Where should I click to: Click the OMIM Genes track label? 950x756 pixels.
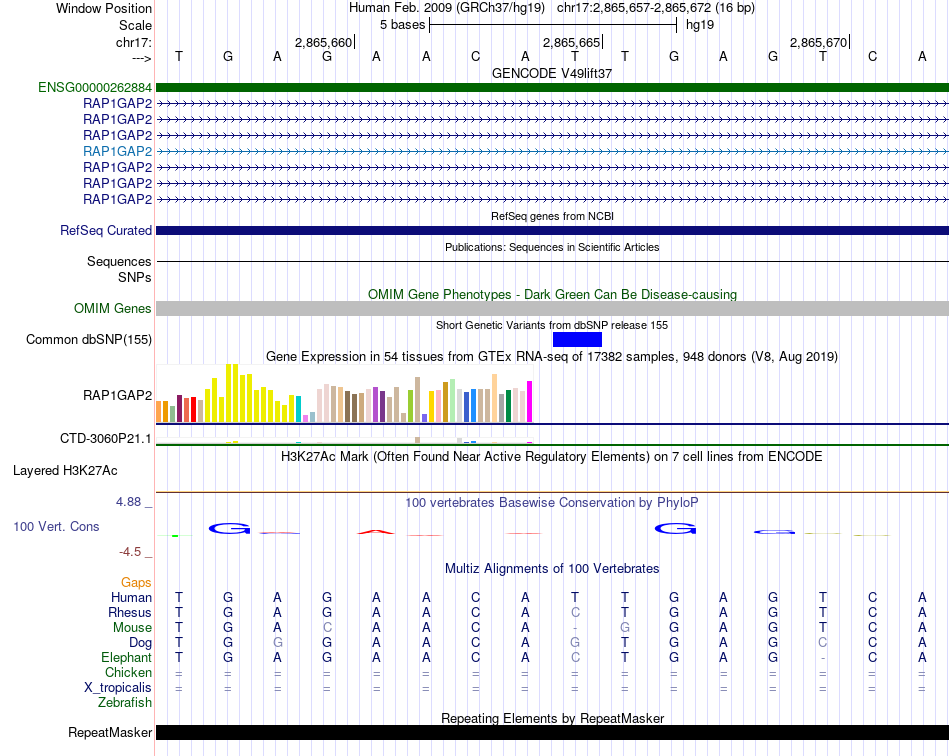coord(112,308)
